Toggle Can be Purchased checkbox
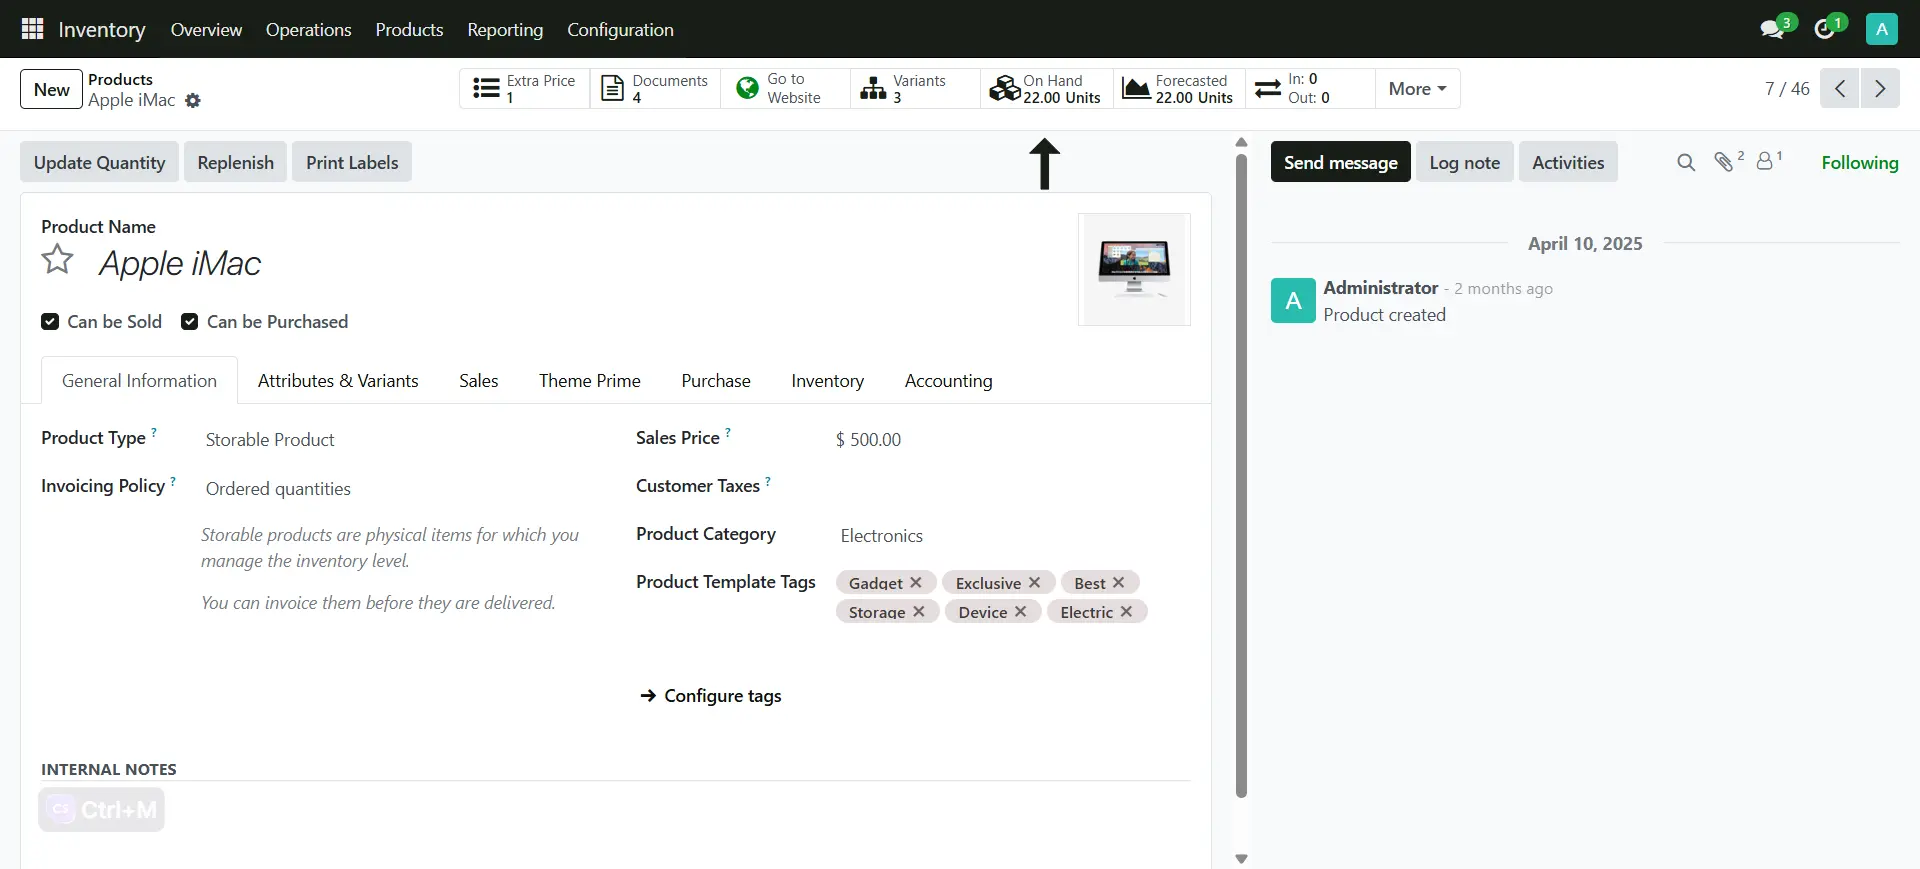1920x869 pixels. pos(189,322)
